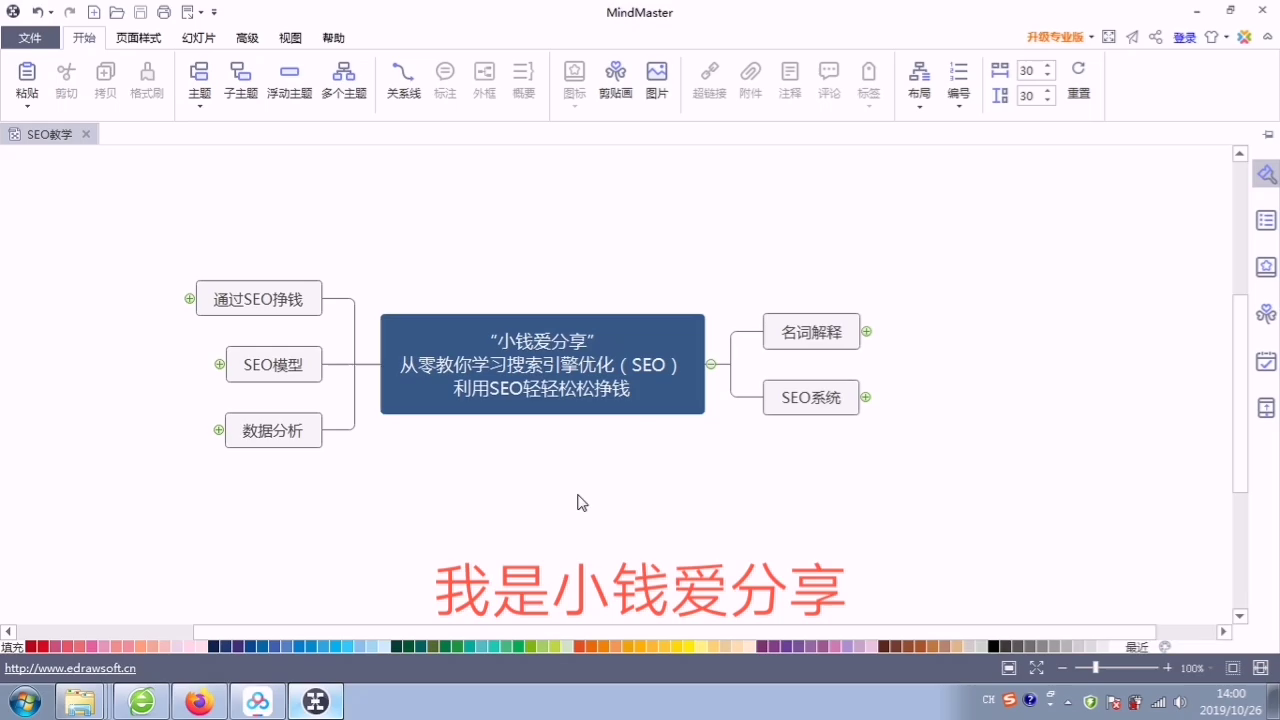The image size is (1280, 720).
Task: Open the 幻灯片 ribbon tab
Action: tap(198, 38)
